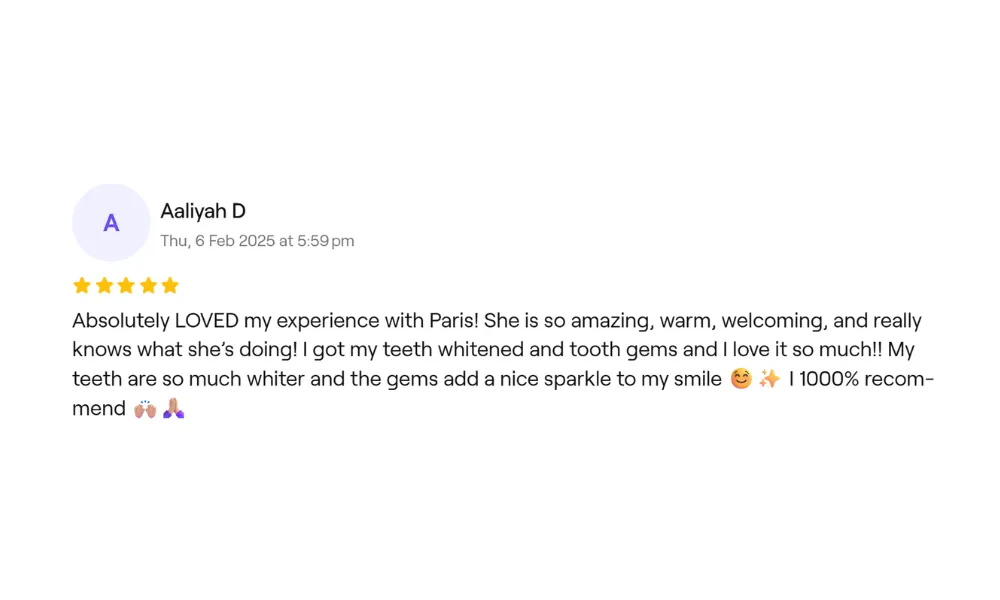Click the raised hands emoji
Image resolution: width=1000 pixels, height=600 pixels.
point(145,408)
